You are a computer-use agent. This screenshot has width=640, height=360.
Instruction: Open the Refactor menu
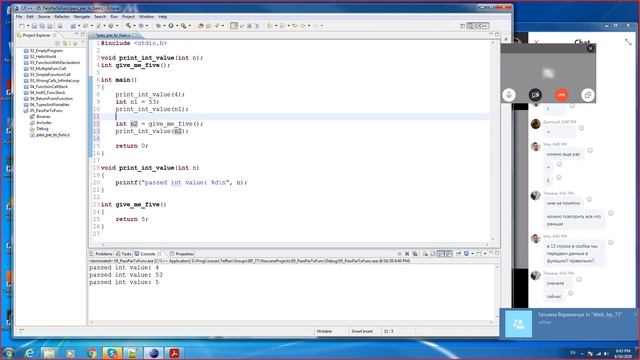[62, 17]
